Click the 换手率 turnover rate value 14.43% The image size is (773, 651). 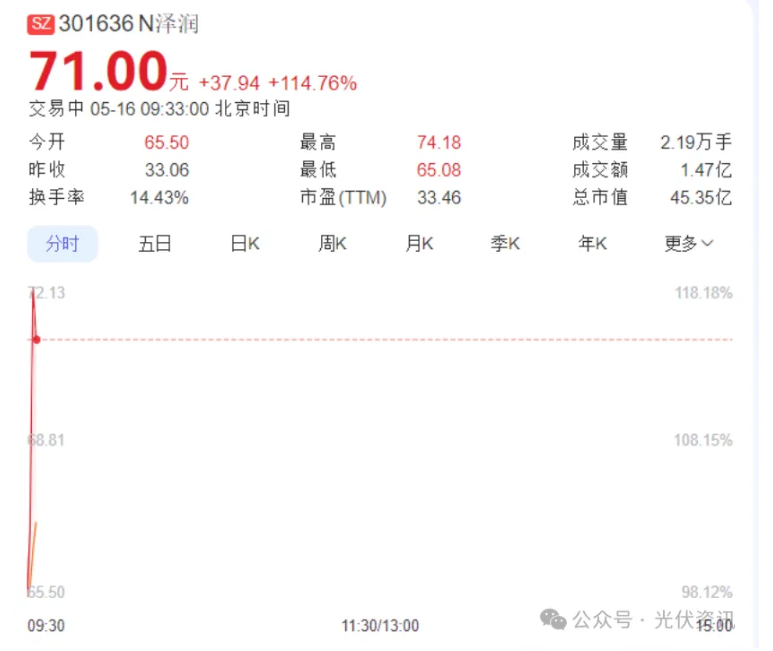pyautogui.click(x=159, y=198)
